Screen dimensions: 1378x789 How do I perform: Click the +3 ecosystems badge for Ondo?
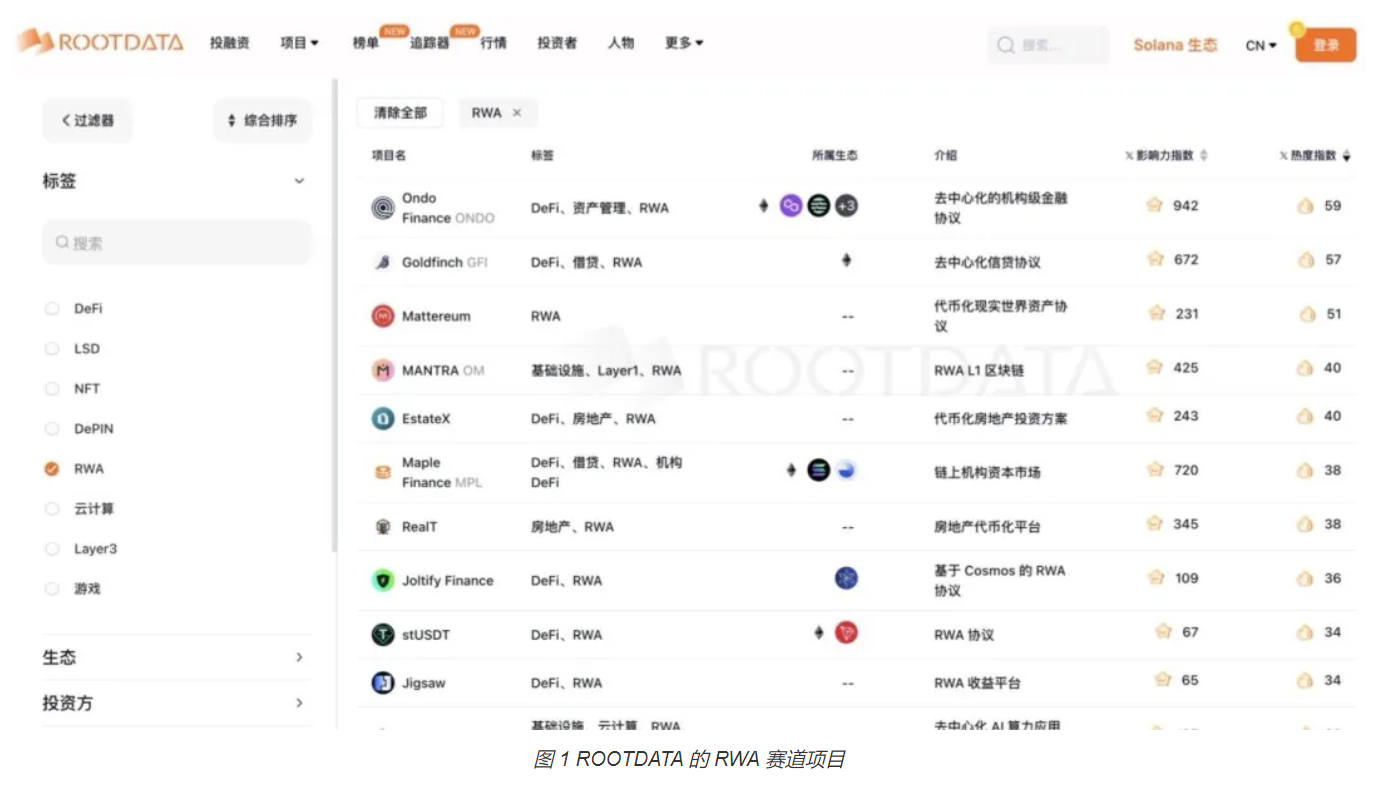[x=846, y=206]
